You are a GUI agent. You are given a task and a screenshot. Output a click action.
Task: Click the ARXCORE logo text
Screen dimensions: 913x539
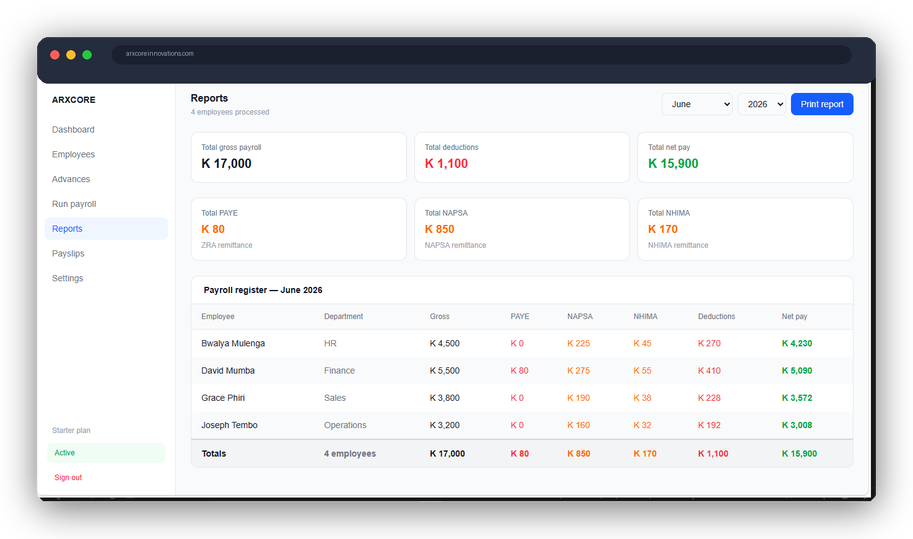(74, 100)
